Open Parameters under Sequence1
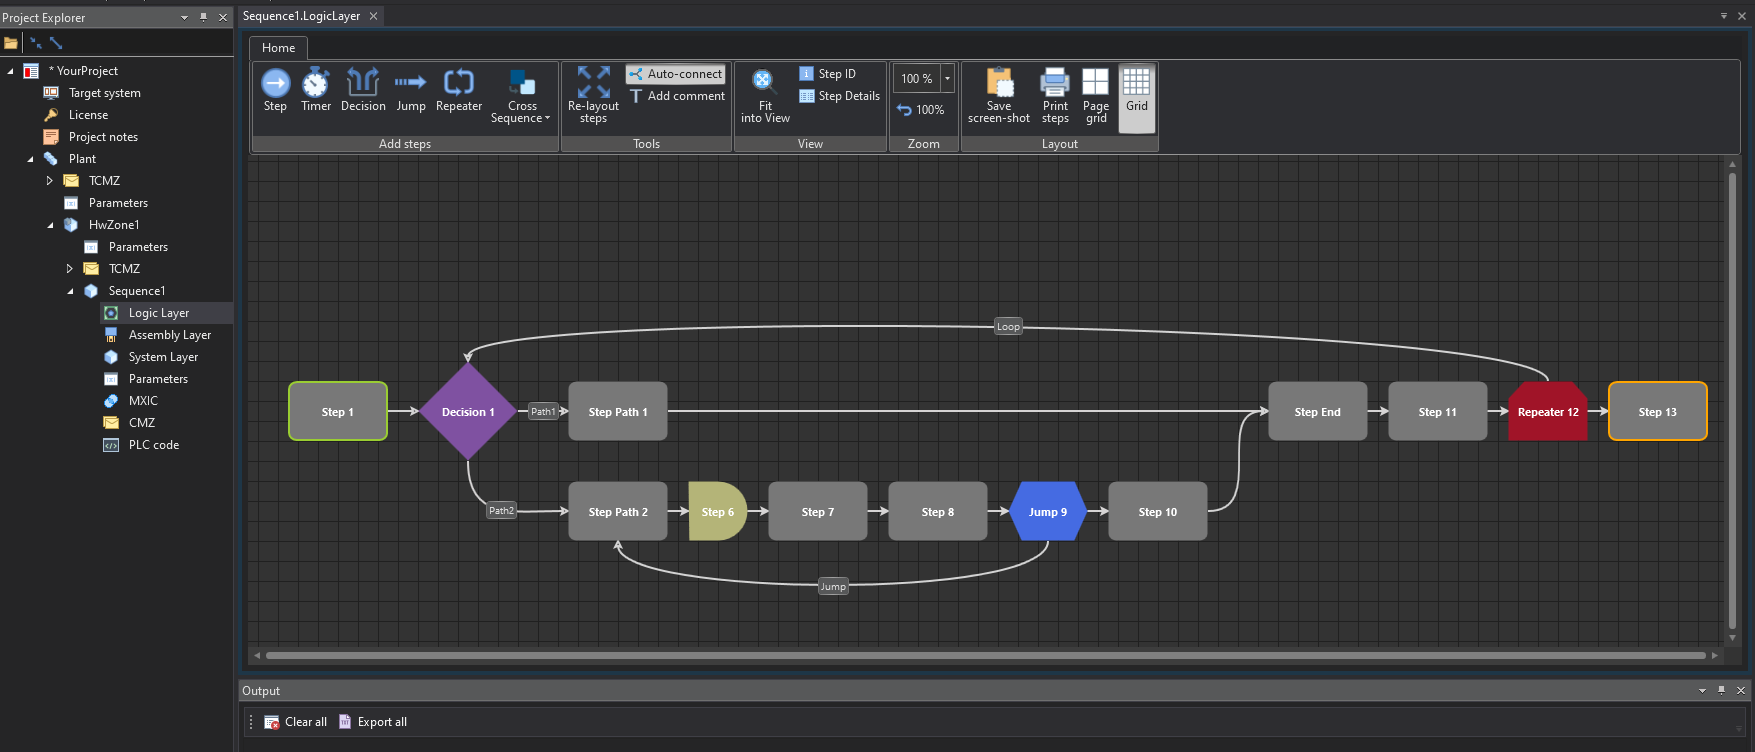Viewport: 1755px width, 752px height. coord(158,379)
